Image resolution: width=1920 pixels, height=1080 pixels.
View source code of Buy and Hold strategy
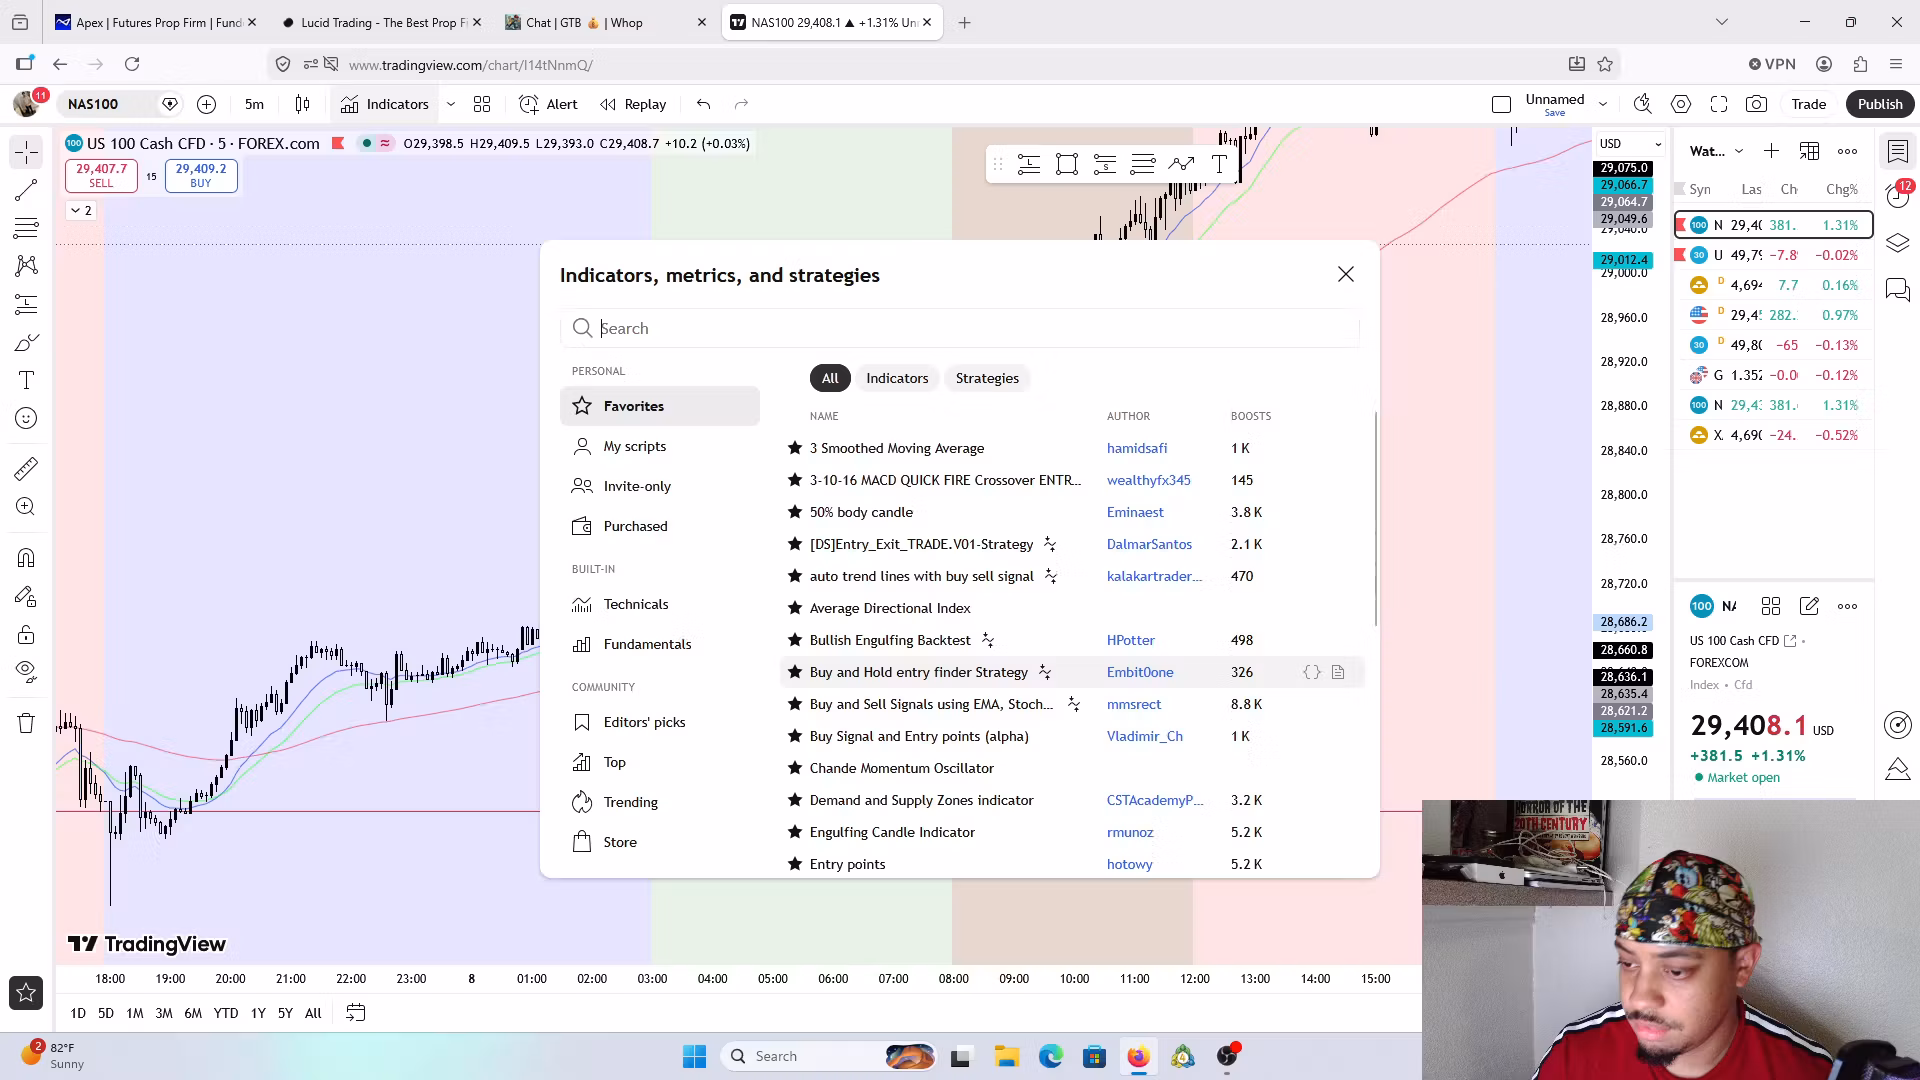click(x=1312, y=672)
